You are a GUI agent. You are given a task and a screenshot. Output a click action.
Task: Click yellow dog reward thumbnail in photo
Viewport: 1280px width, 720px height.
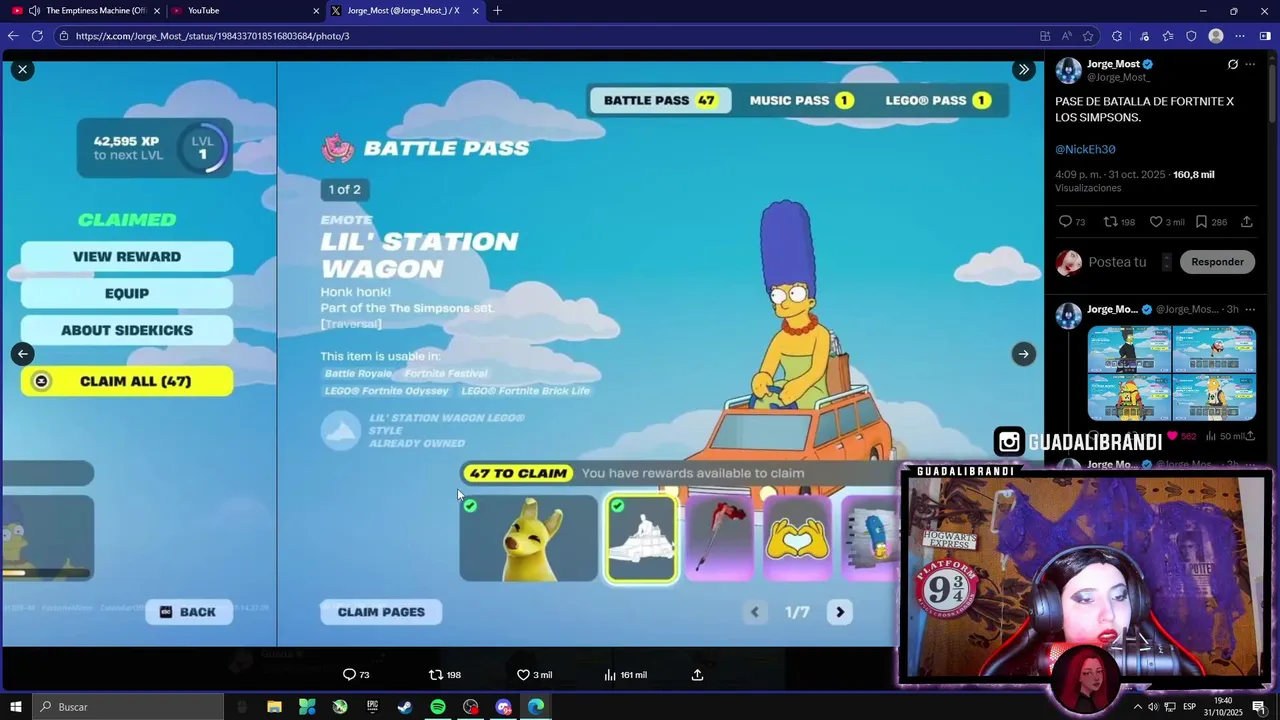coord(528,538)
